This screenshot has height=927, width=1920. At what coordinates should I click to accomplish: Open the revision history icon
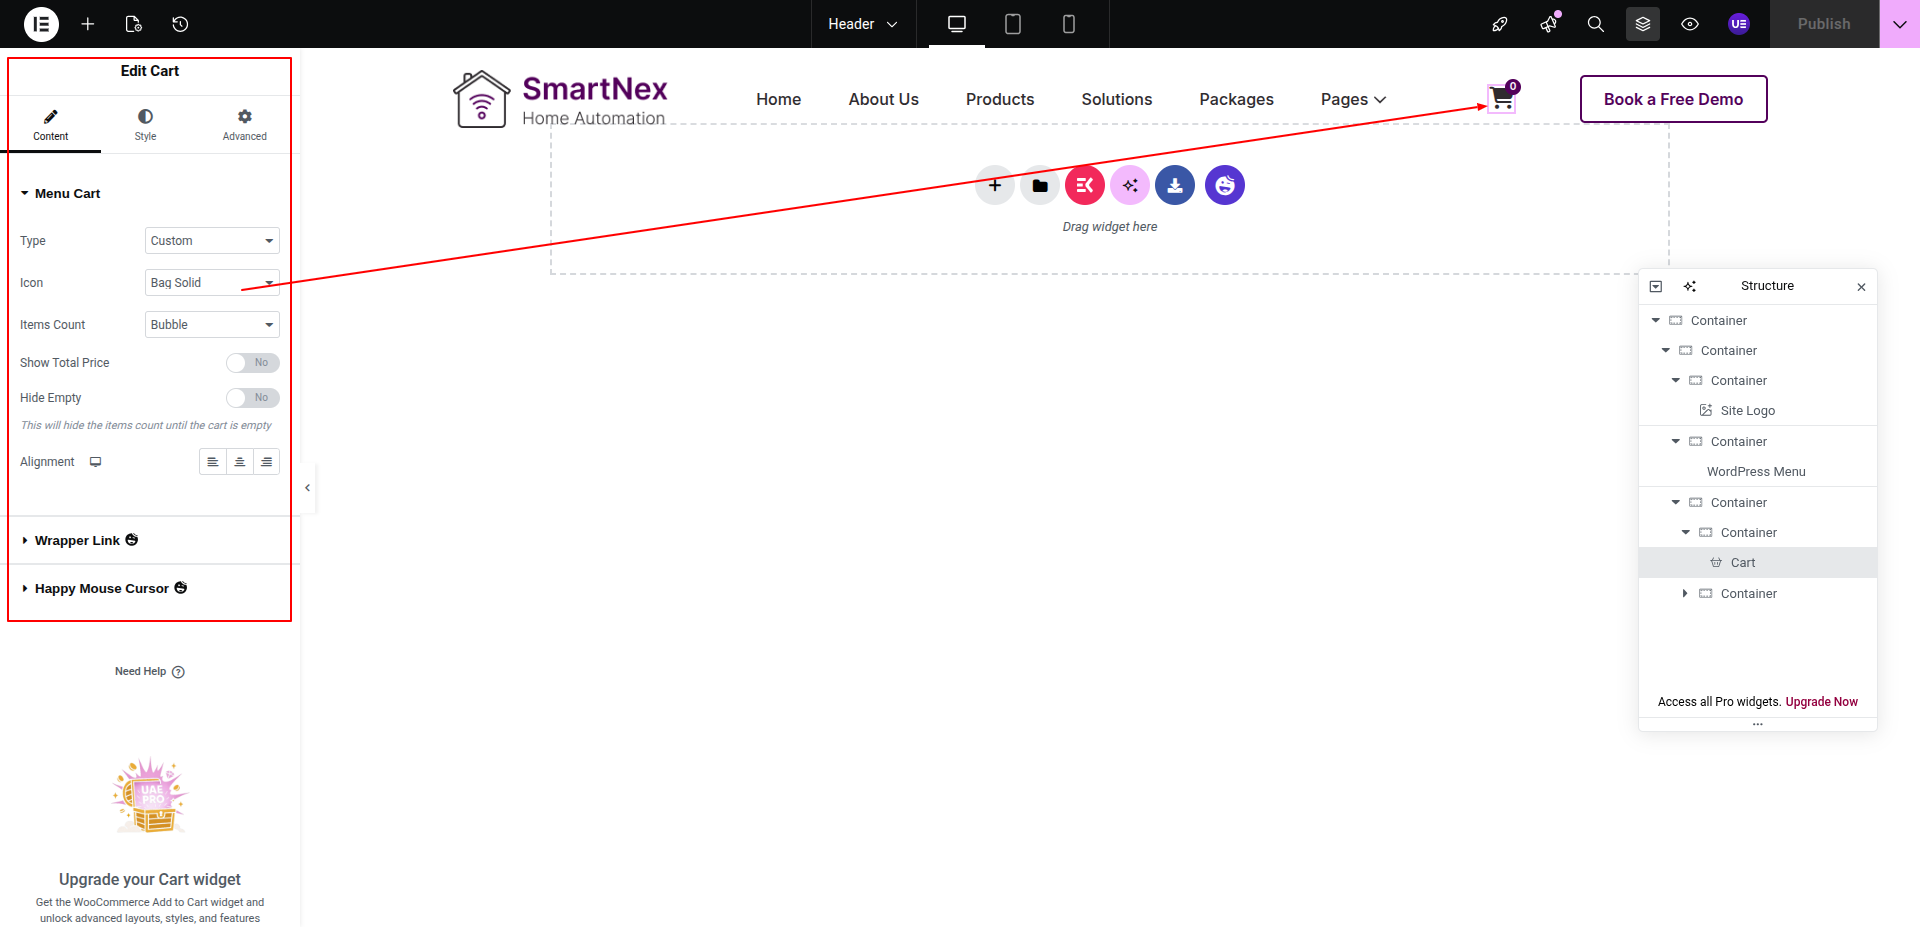click(x=180, y=24)
